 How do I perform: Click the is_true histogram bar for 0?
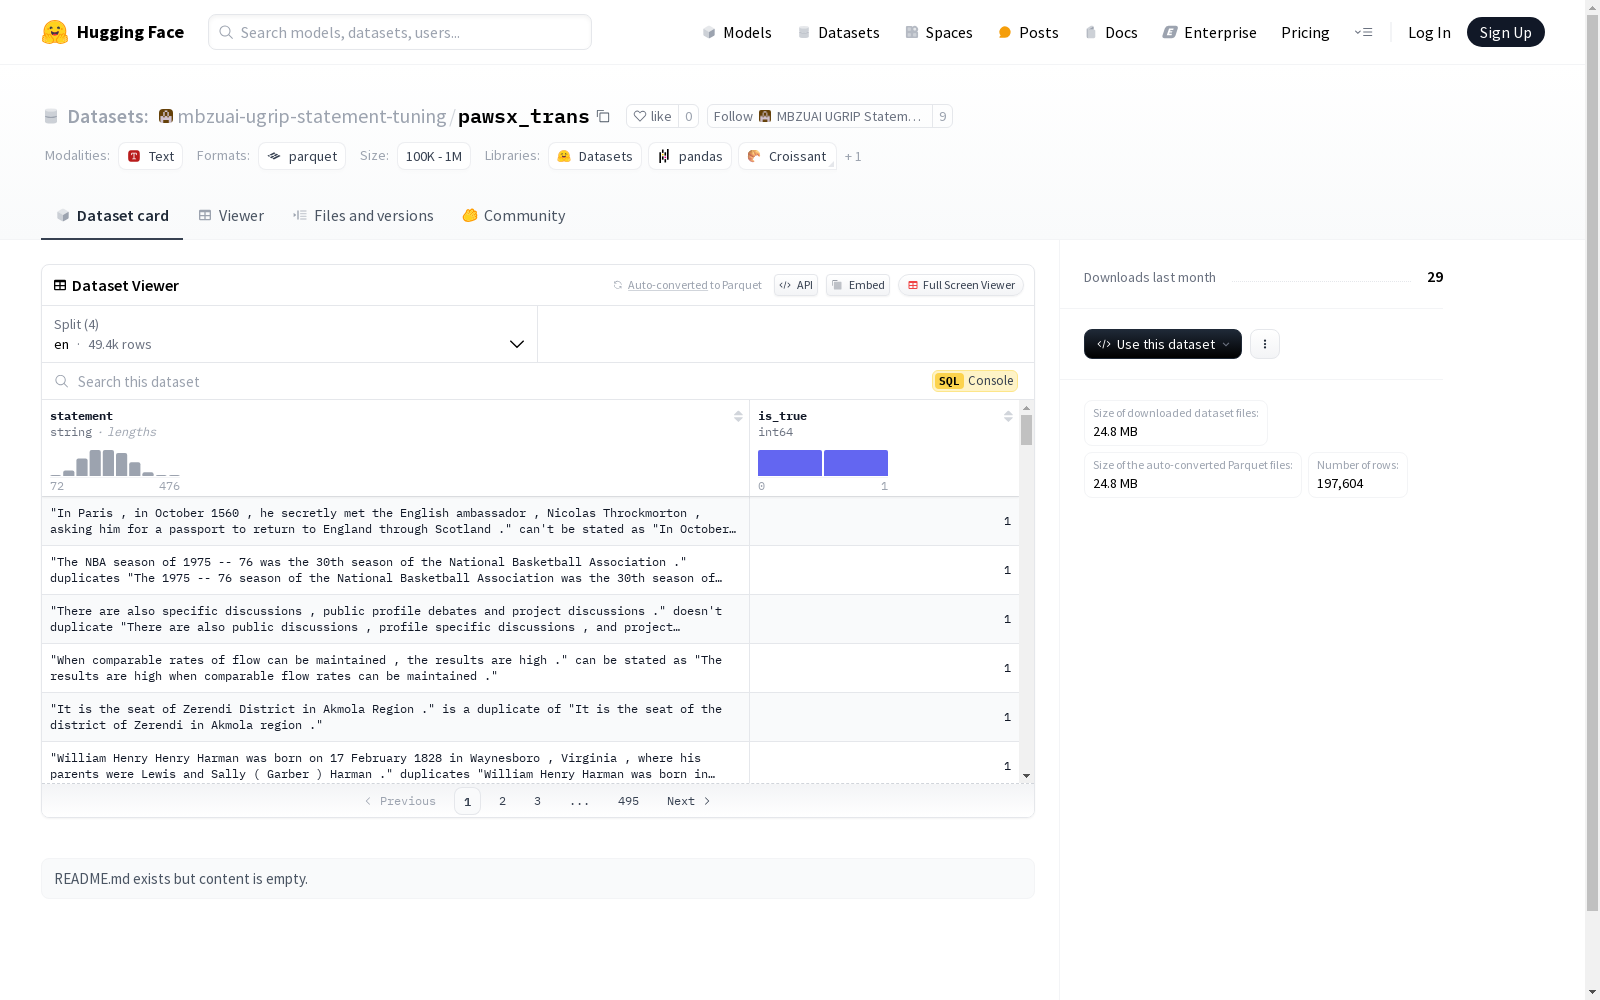[x=790, y=463]
